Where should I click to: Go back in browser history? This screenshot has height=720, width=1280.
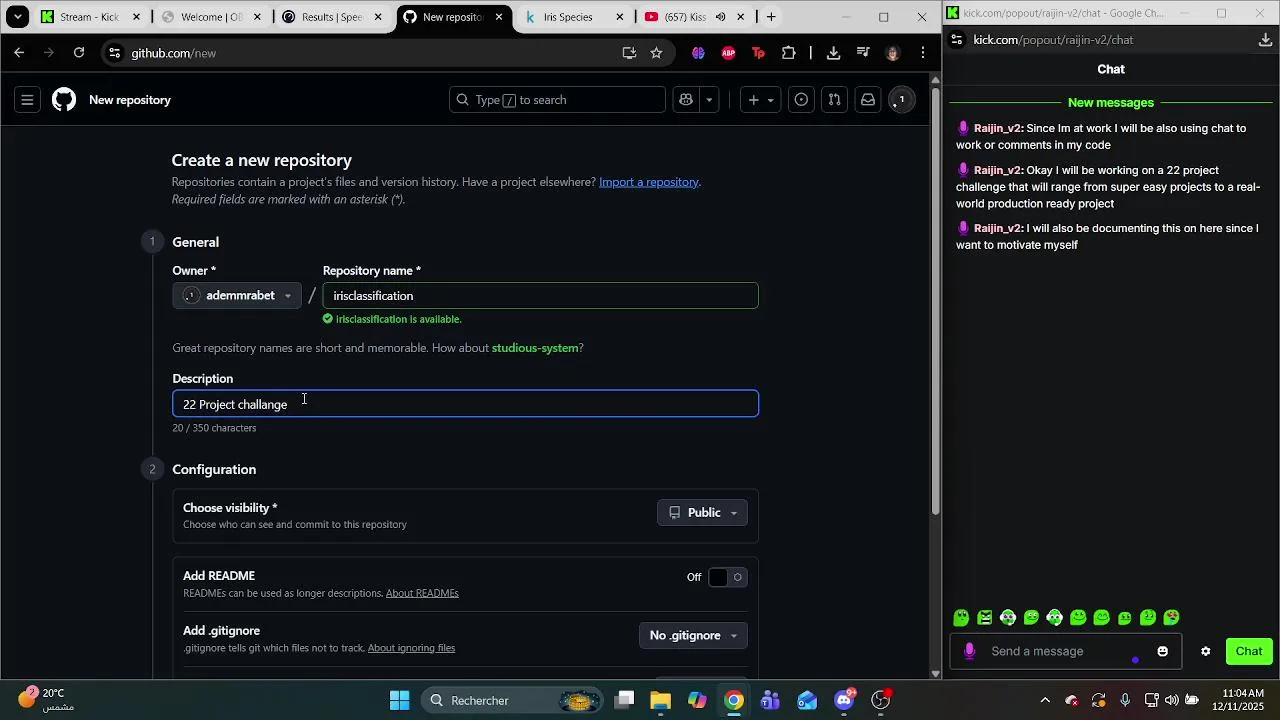tap(19, 53)
